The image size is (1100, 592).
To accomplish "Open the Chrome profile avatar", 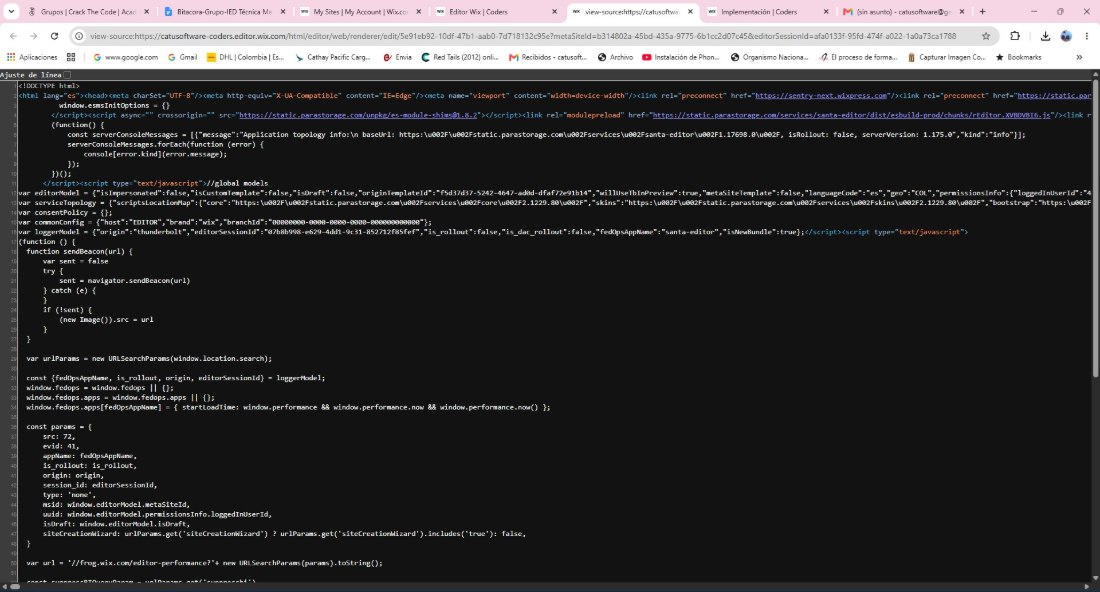I will tap(1066, 36).
